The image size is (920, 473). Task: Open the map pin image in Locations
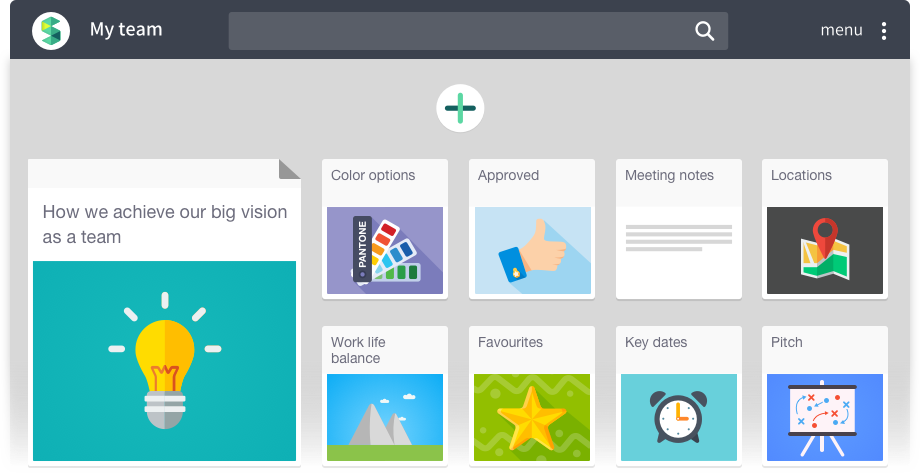825,251
